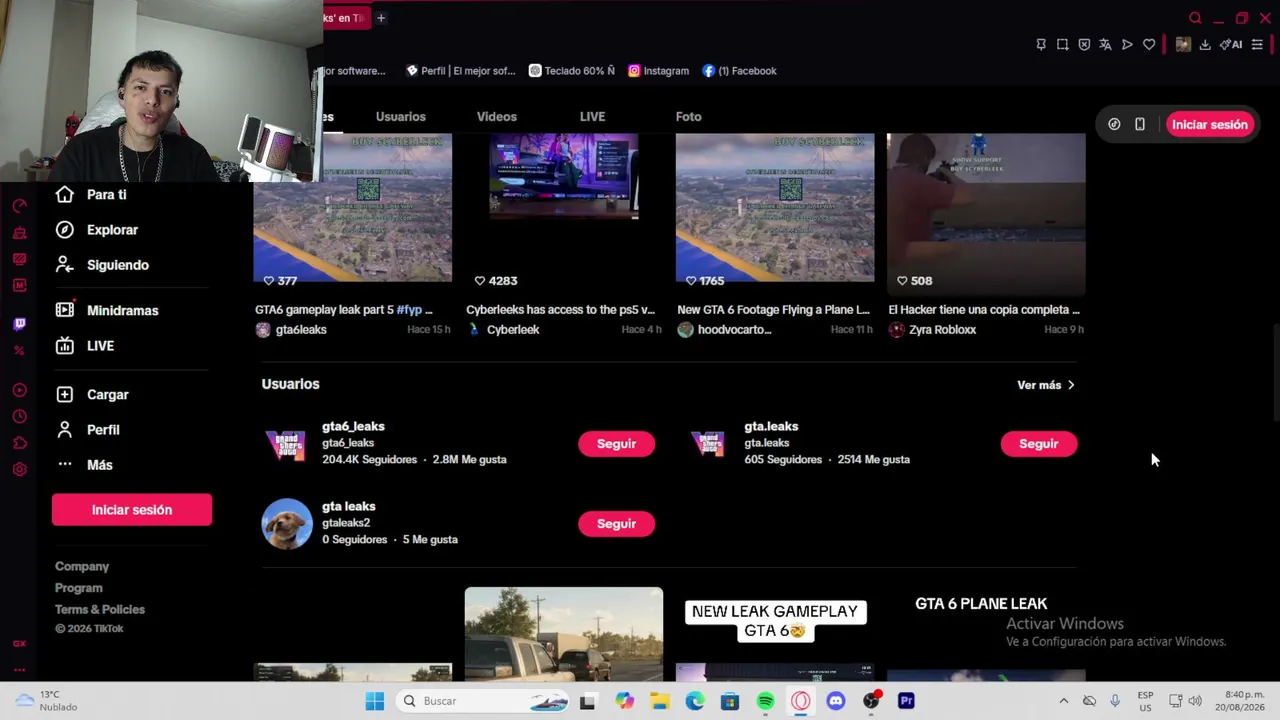Screen dimensions: 1280x720
Task: Open the AI assistant toolbar button
Action: click(1231, 45)
